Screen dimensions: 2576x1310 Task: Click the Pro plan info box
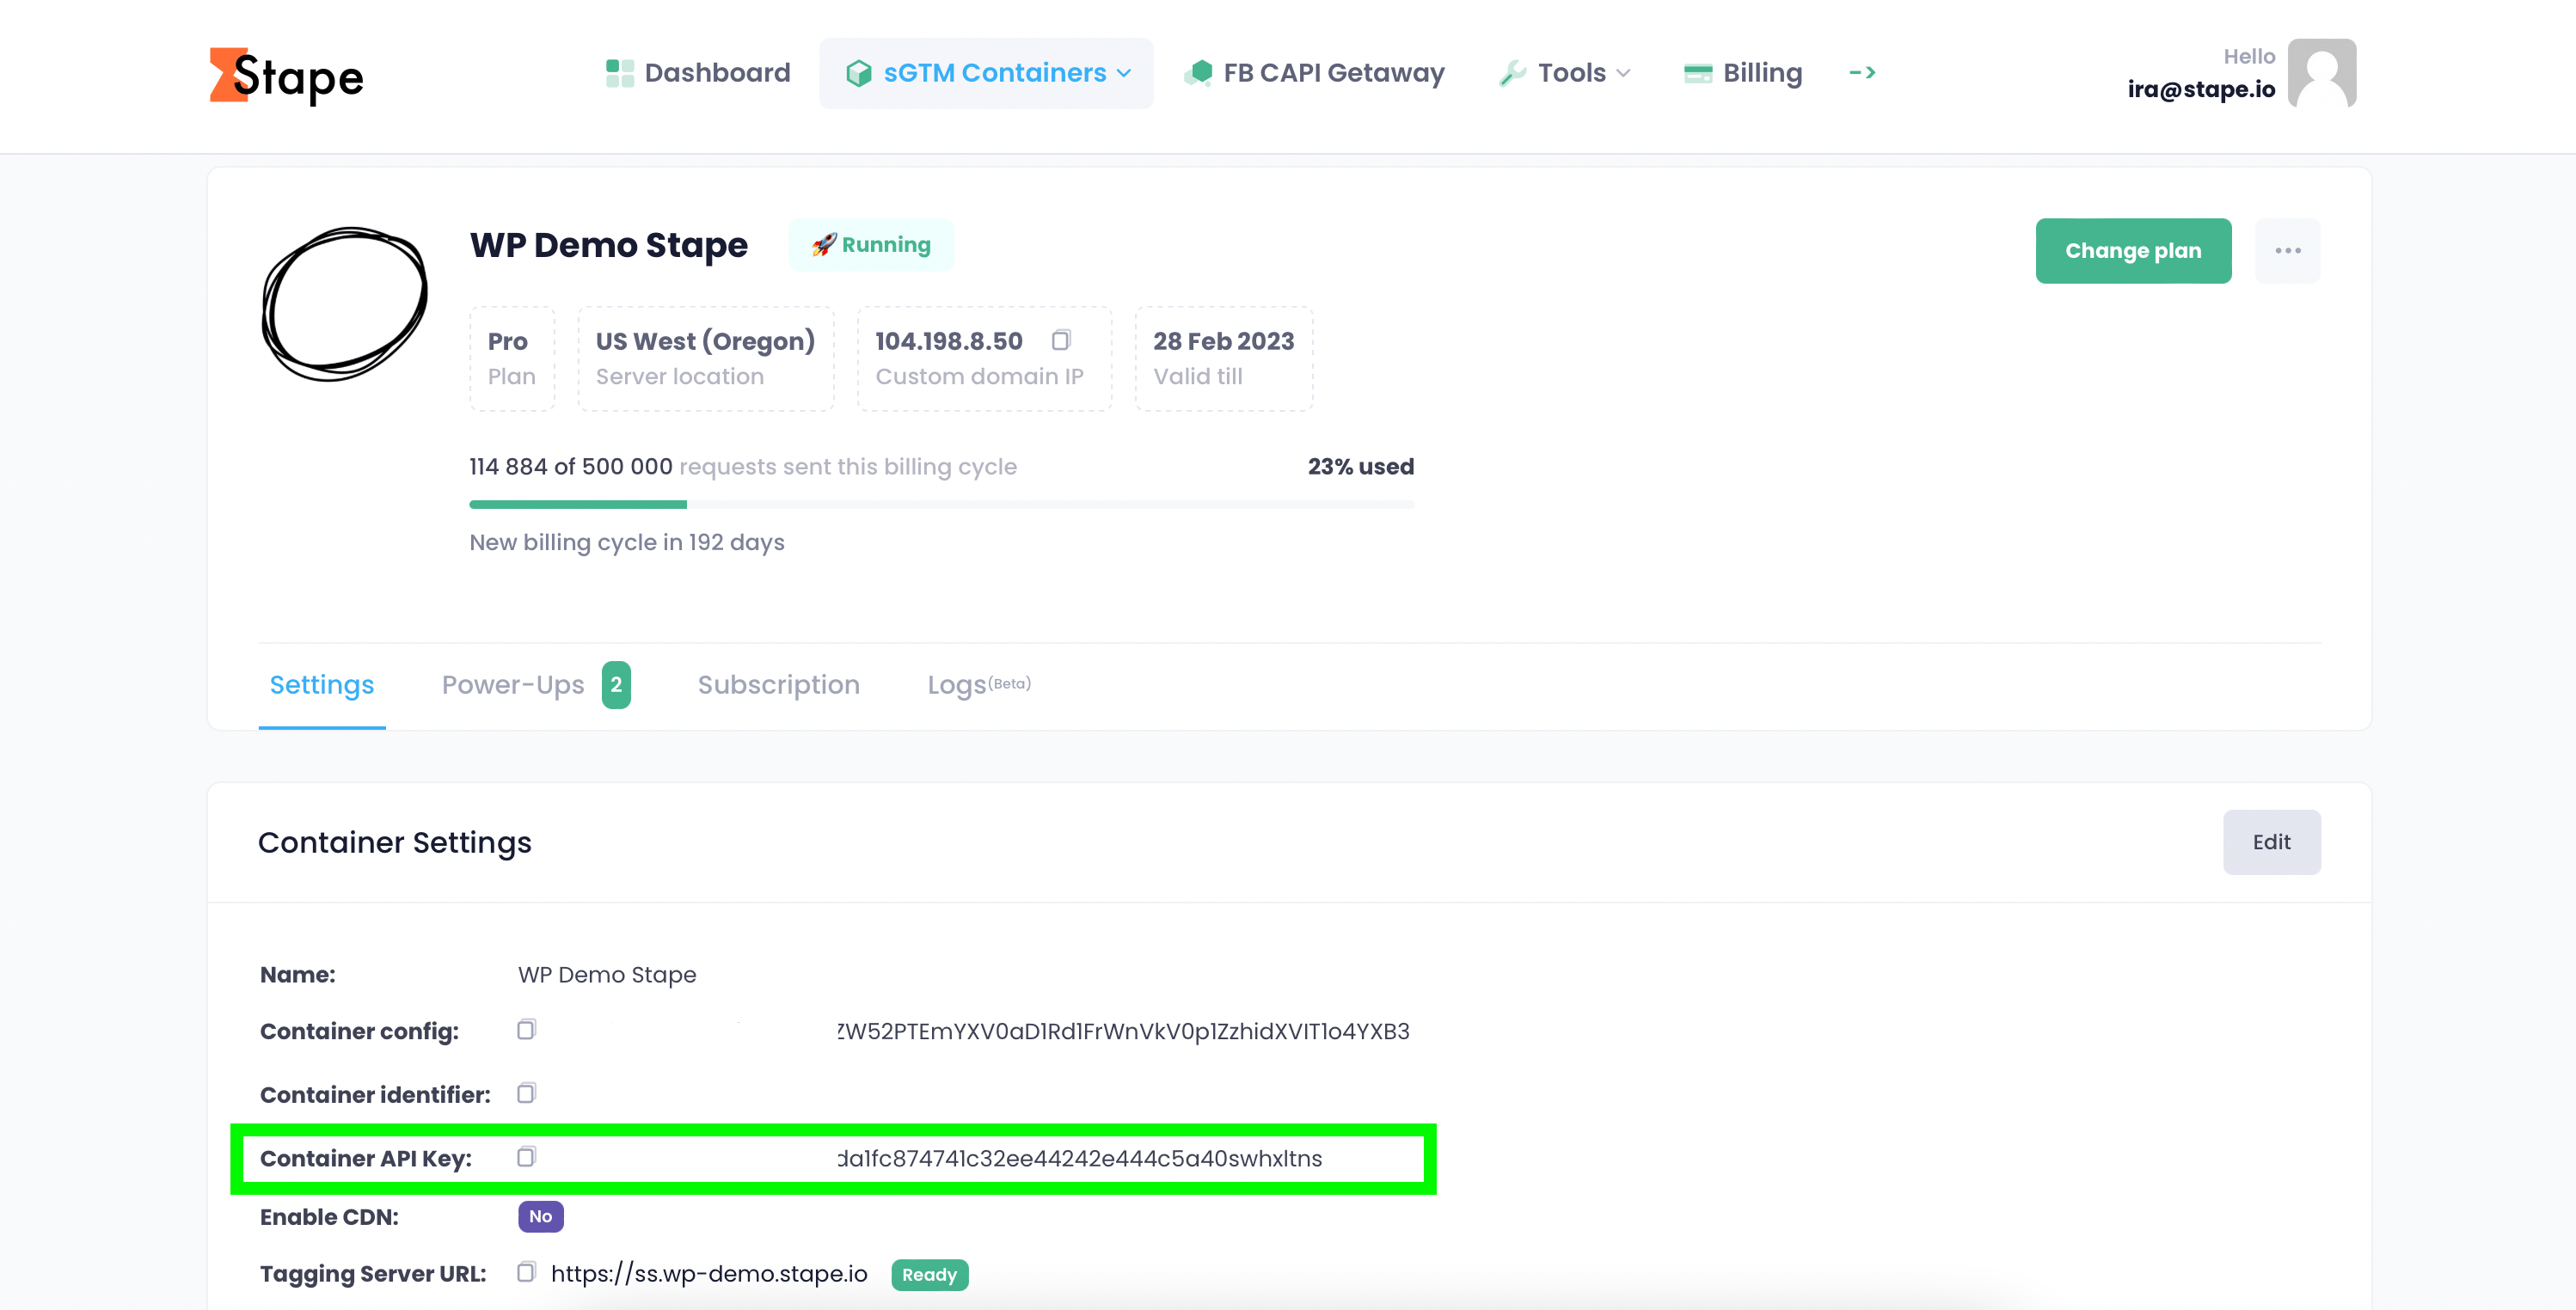tap(512, 359)
